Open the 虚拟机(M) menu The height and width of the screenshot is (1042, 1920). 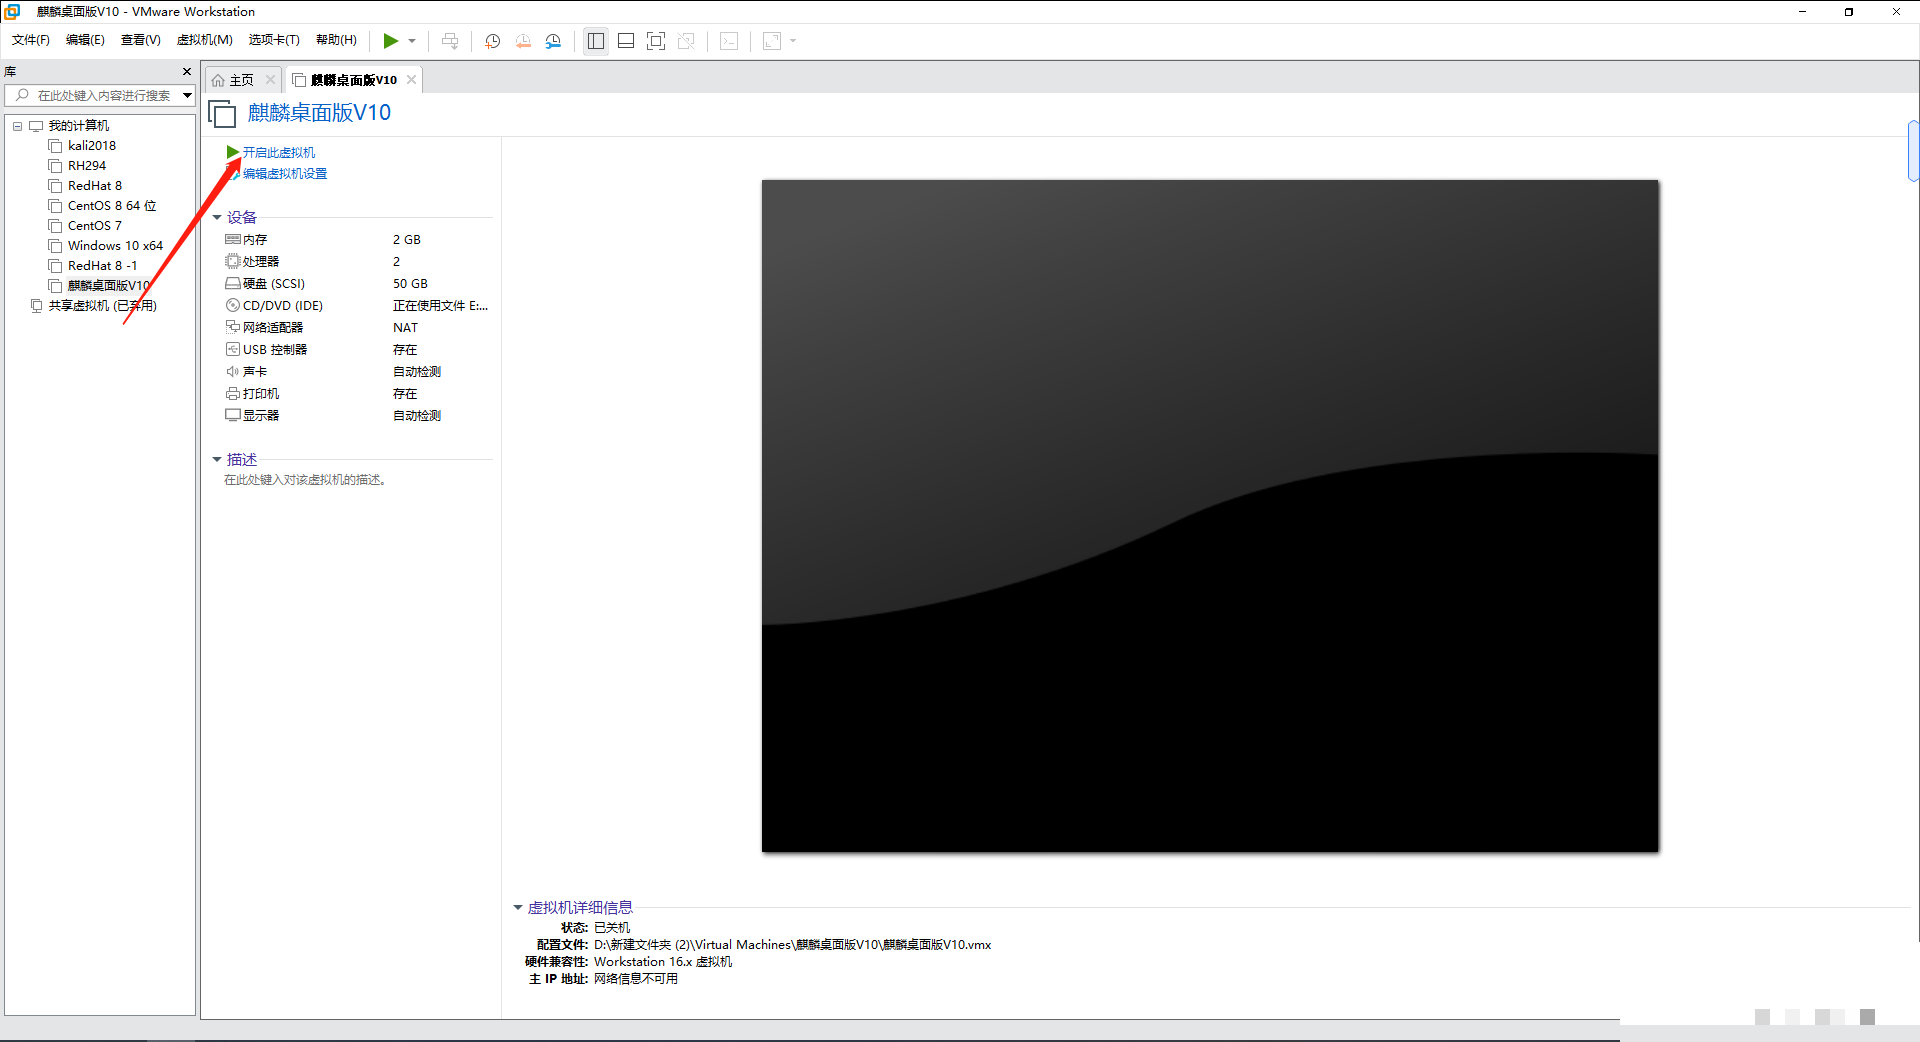point(205,40)
